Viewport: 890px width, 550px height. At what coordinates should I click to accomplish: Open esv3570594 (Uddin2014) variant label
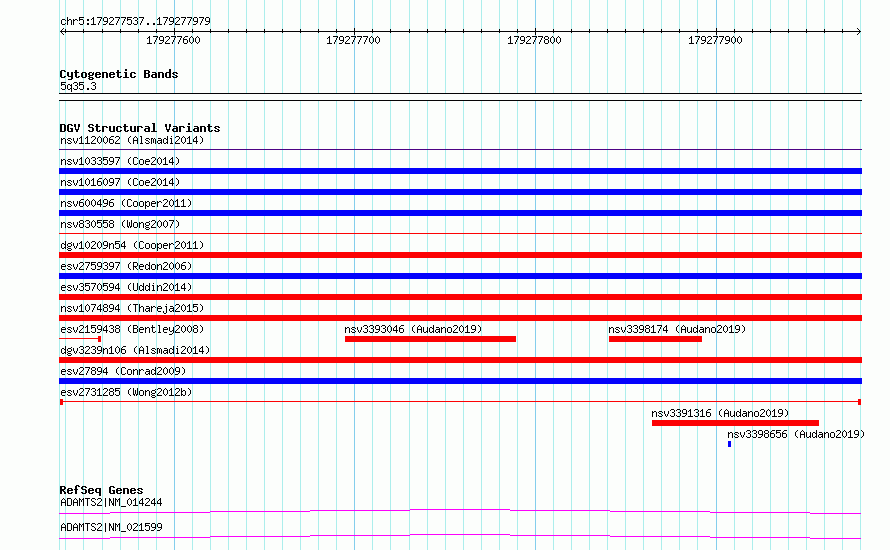pyautogui.click(x=126, y=287)
